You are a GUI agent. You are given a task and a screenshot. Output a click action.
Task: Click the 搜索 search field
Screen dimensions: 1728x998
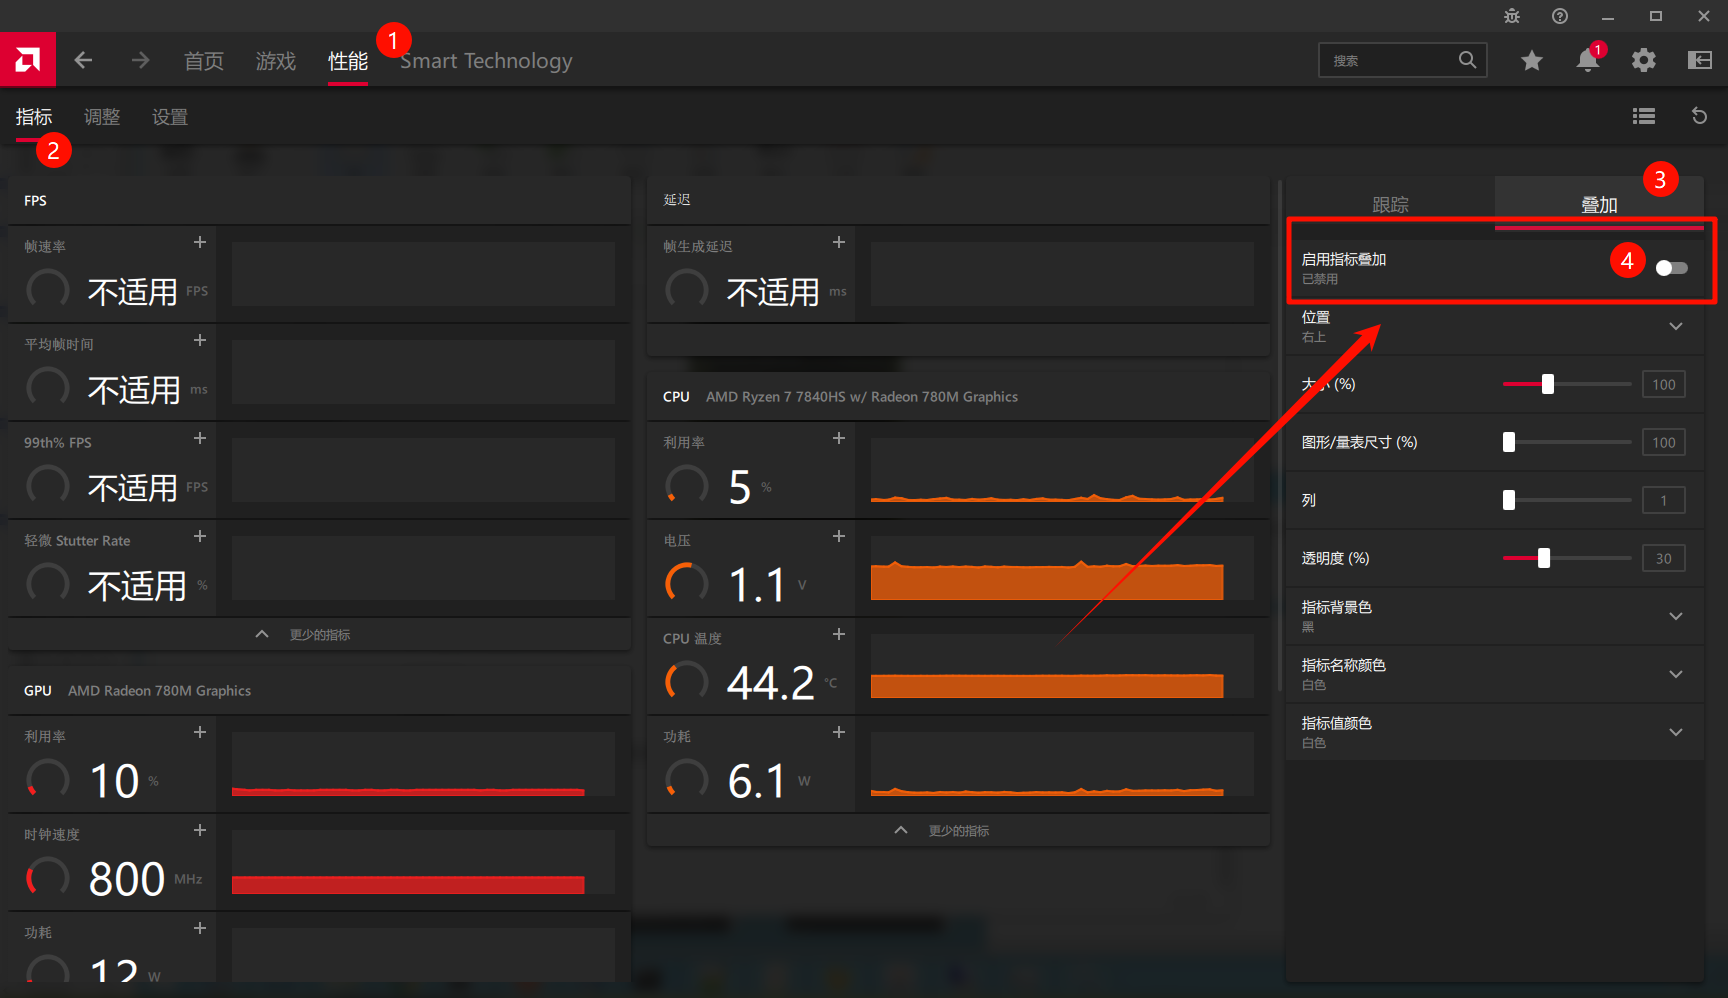(1390, 60)
